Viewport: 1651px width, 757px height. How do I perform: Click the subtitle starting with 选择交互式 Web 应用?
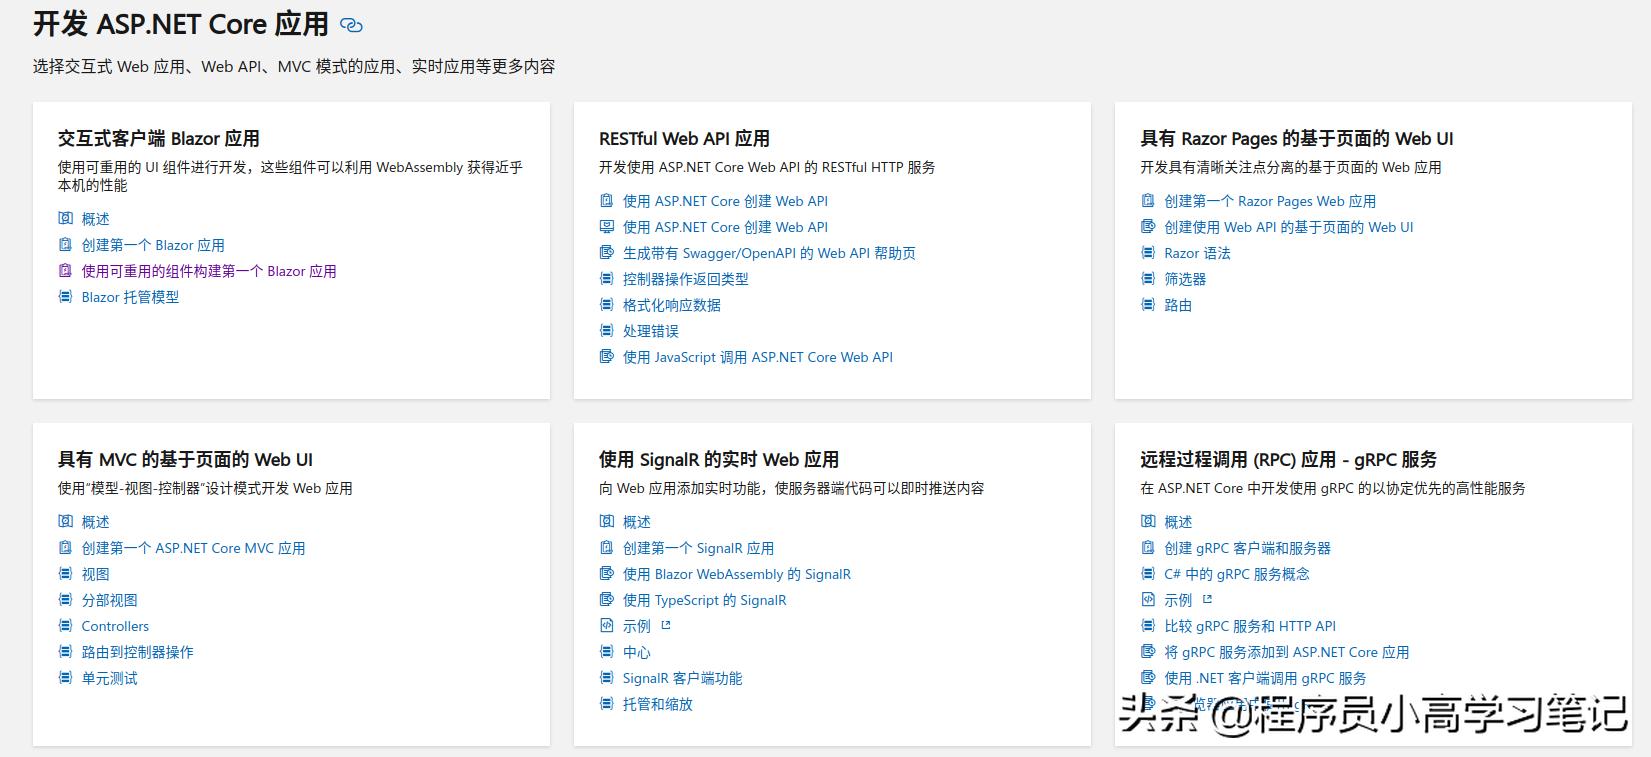point(294,66)
